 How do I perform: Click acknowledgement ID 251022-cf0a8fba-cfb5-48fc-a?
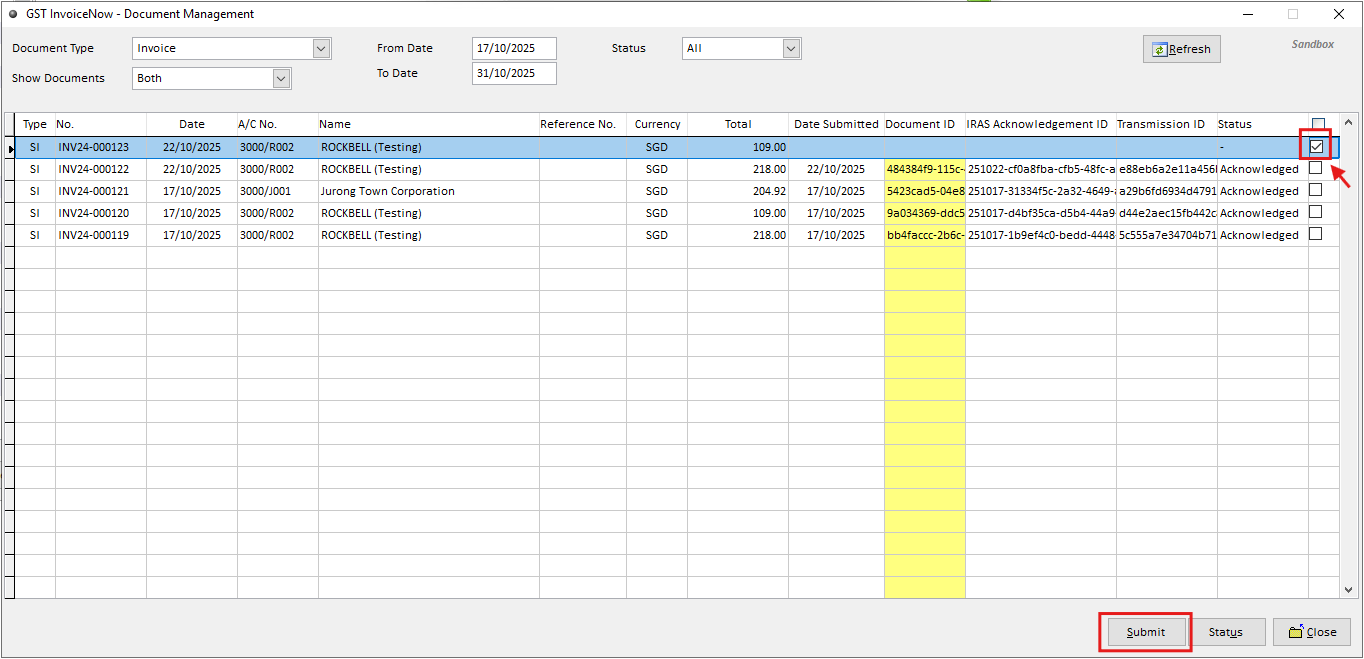(x=1041, y=169)
